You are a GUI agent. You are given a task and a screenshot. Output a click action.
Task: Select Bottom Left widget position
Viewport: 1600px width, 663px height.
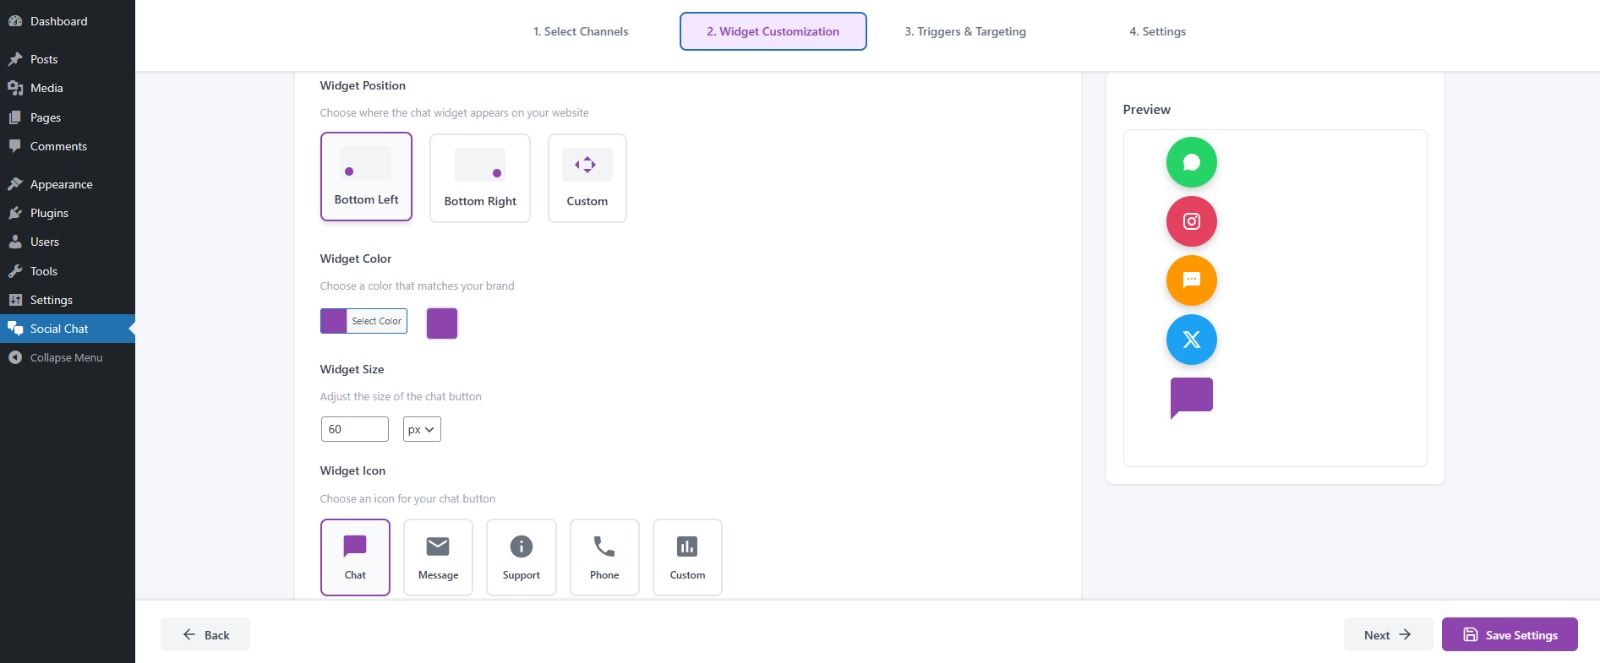(366, 177)
